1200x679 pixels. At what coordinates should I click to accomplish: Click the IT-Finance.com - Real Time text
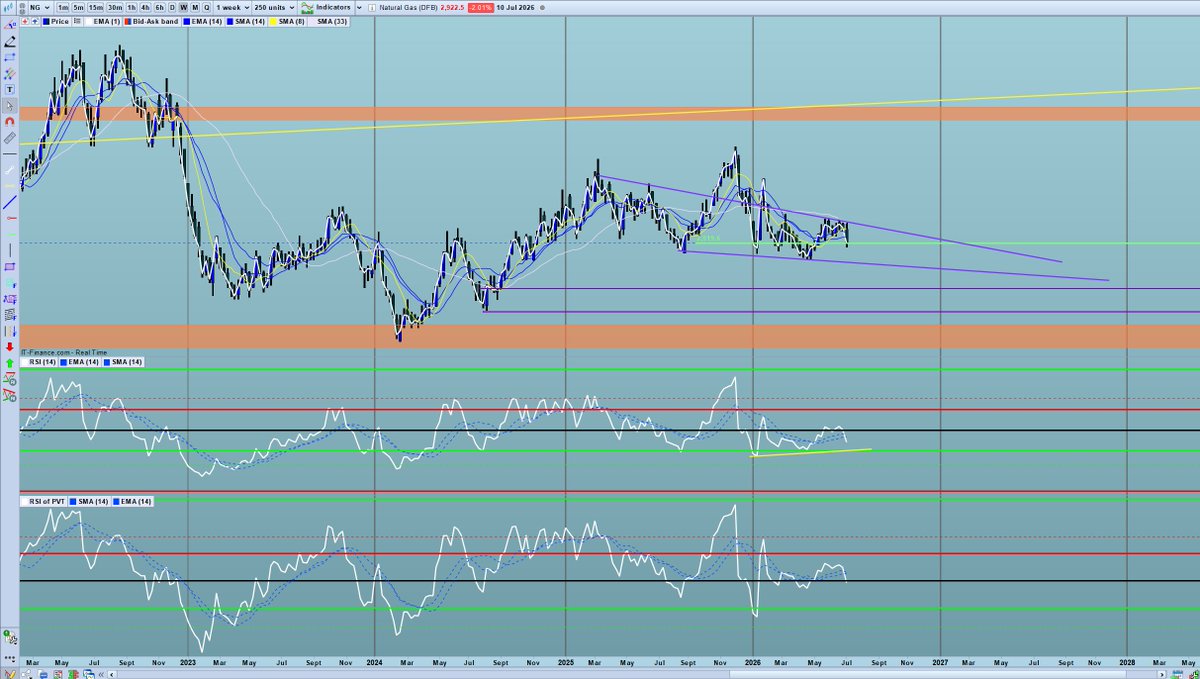tap(62, 352)
